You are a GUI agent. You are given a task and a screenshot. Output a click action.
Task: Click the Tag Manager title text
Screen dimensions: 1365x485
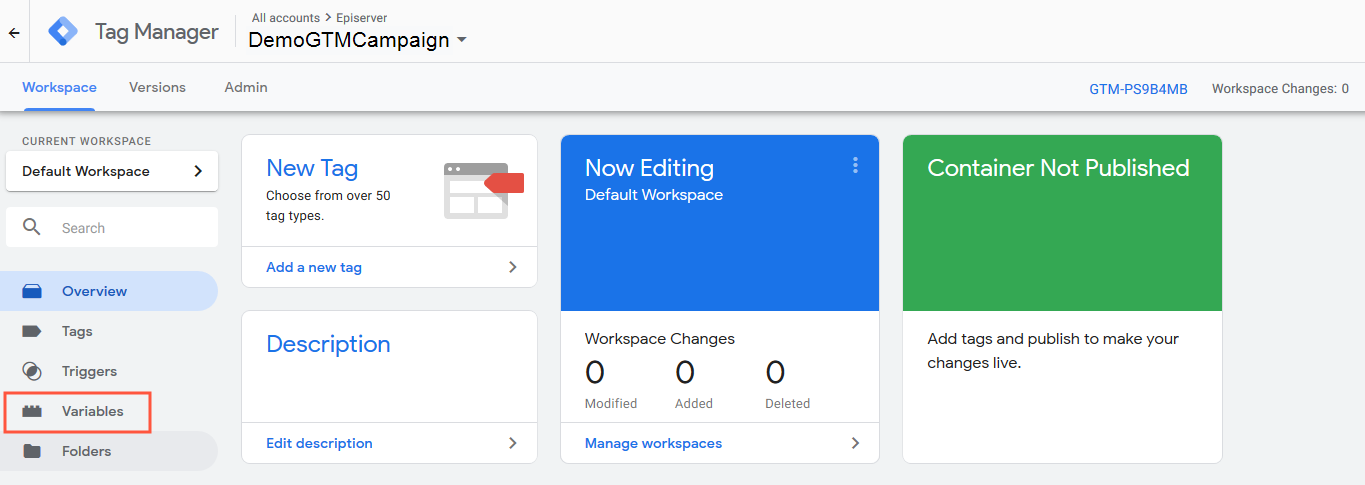(156, 31)
